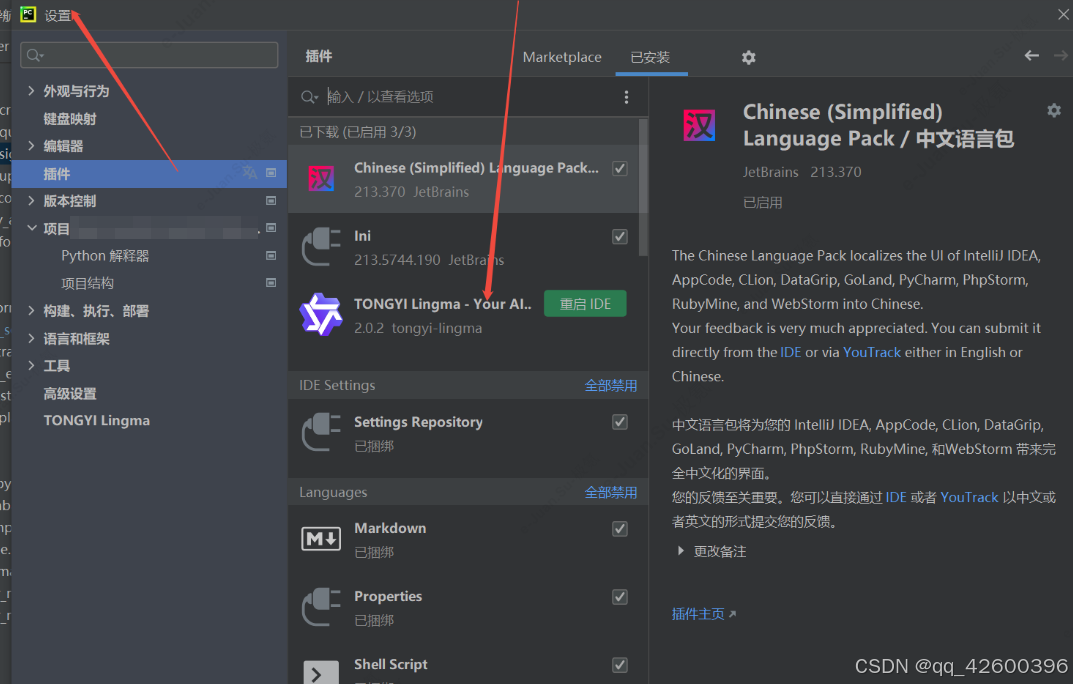Select the Properties plugin name
This screenshot has width=1073, height=684.
pos(388,596)
